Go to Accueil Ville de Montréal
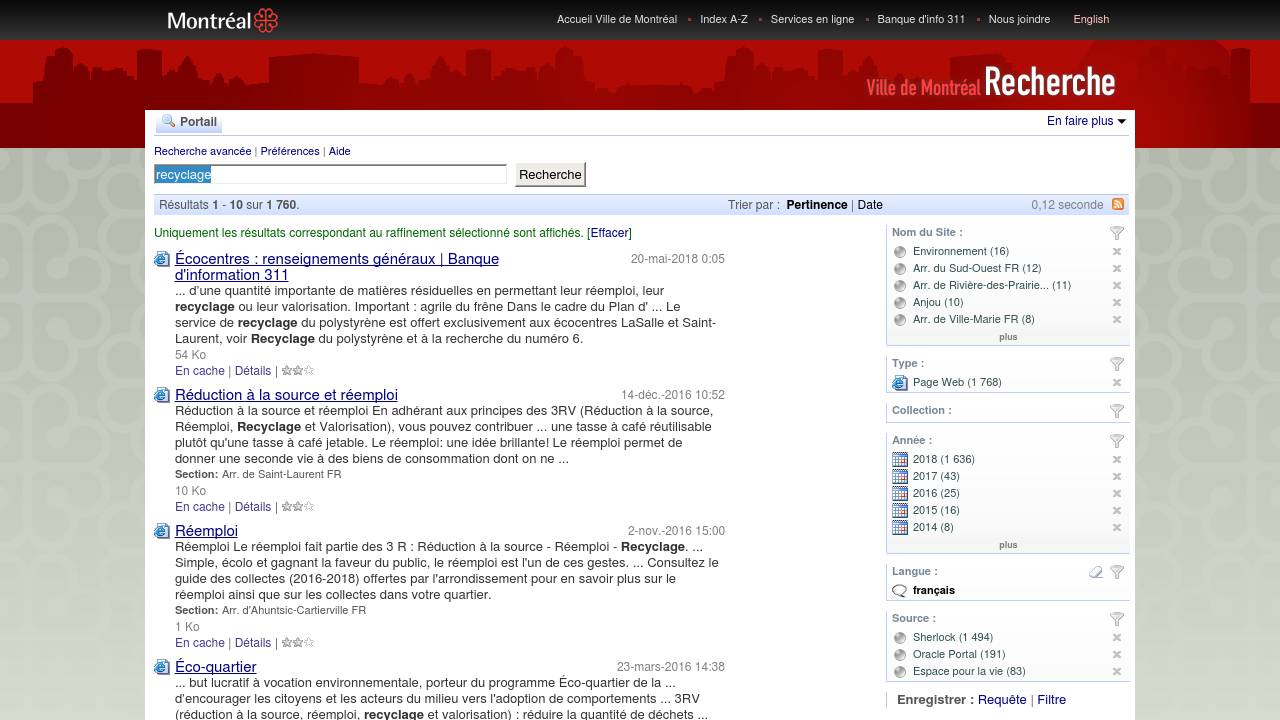 (617, 19)
